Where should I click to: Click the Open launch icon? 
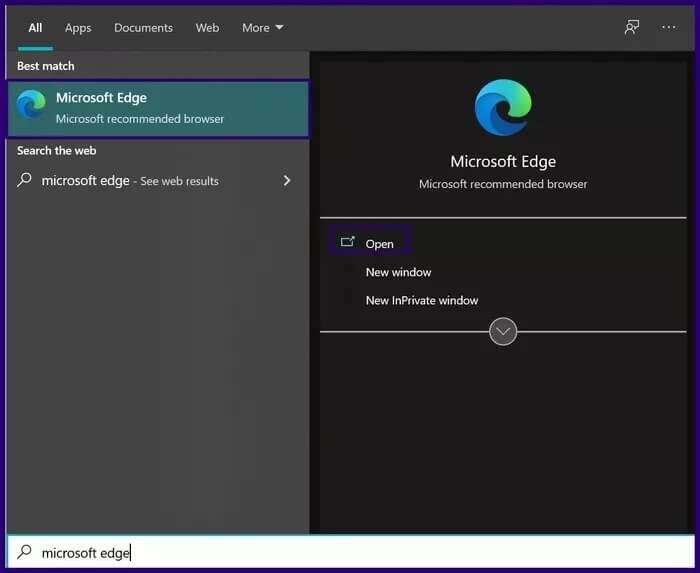[x=347, y=242]
